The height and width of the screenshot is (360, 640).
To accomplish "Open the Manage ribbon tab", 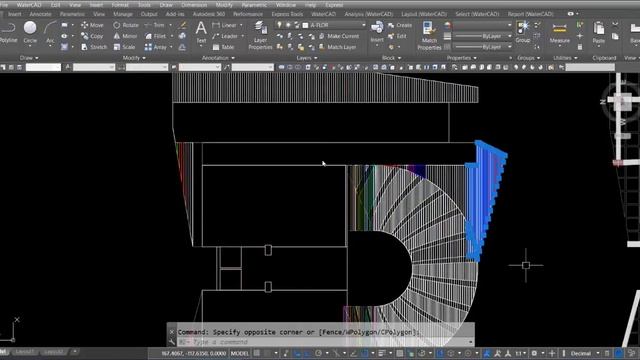I will coord(122,14).
